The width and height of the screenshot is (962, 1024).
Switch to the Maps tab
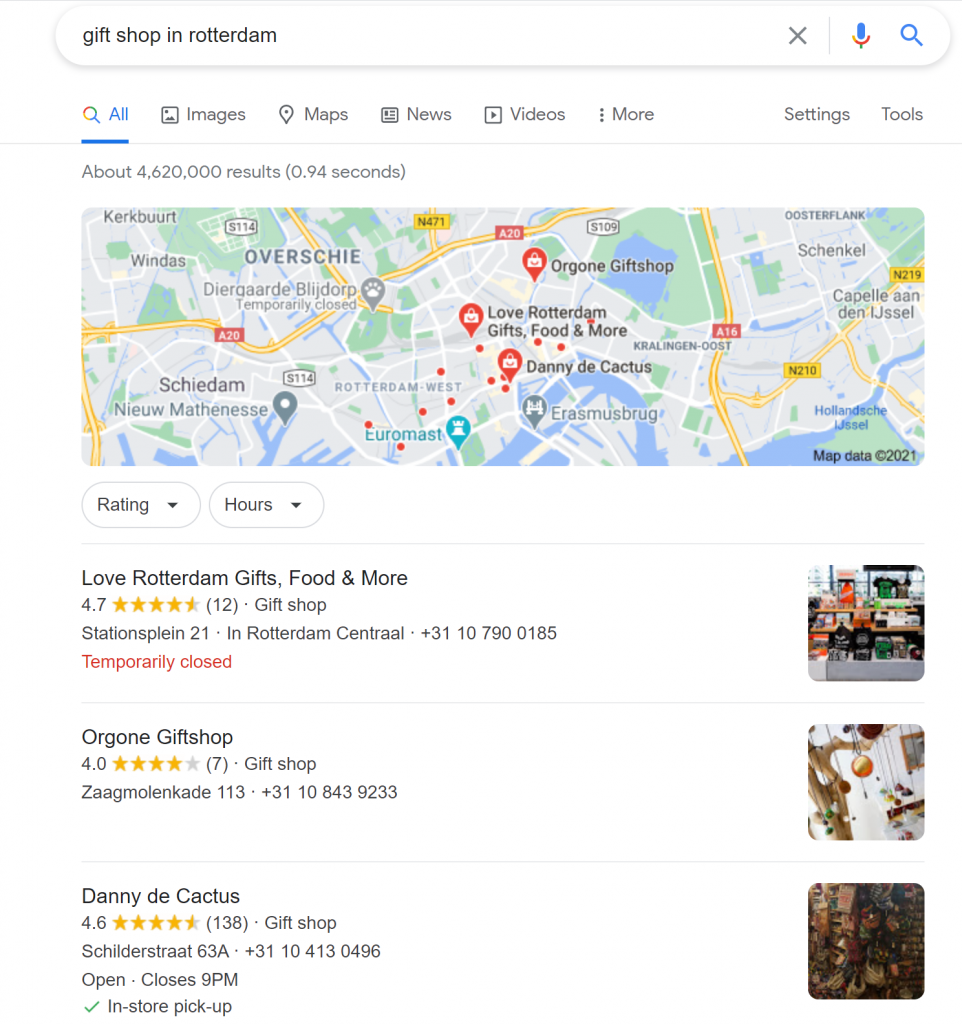313,114
